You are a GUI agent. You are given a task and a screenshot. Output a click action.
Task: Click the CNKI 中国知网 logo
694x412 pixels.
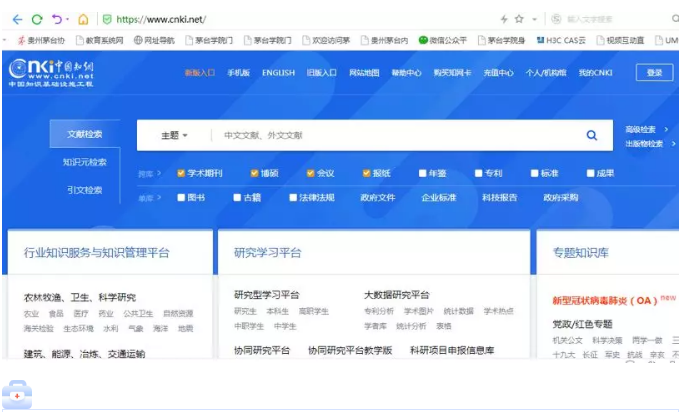click(x=52, y=72)
